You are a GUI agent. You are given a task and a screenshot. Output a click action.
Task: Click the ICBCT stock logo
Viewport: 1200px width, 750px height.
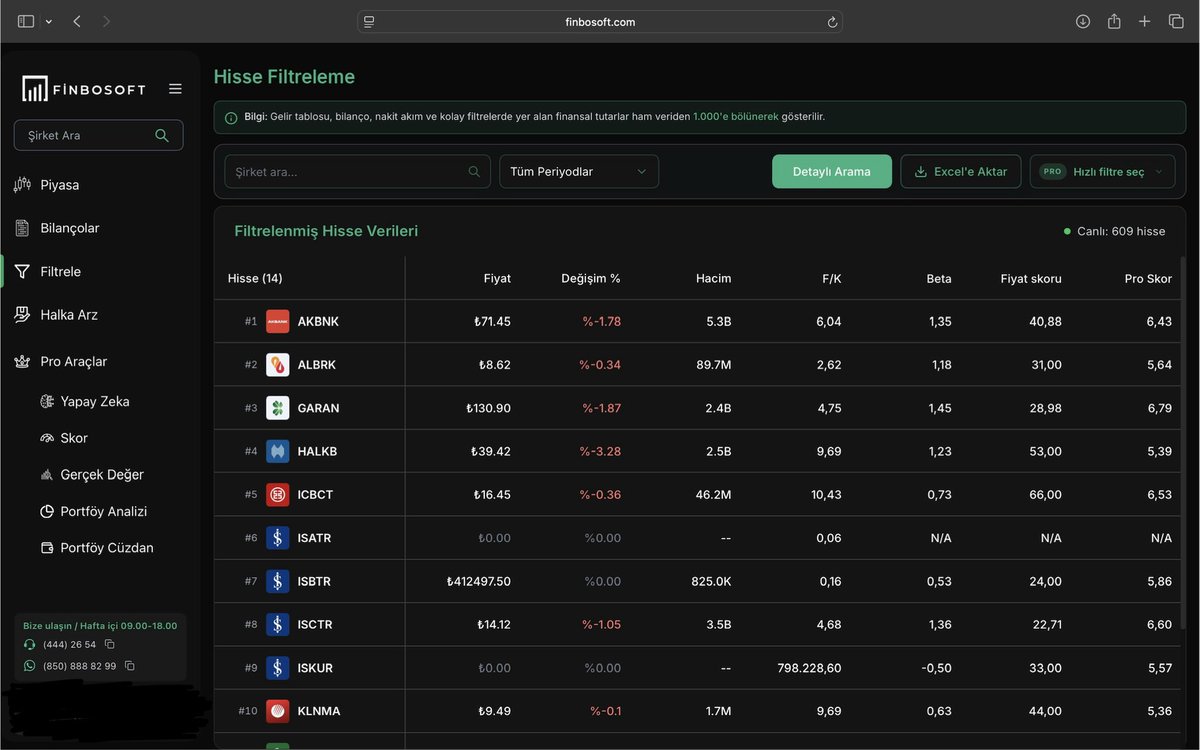click(x=278, y=494)
